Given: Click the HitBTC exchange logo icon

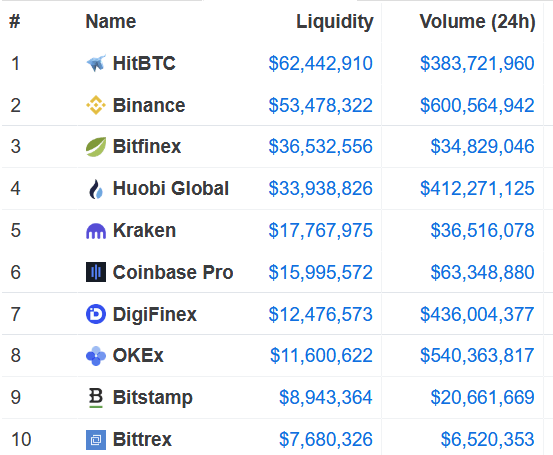Looking at the screenshot, I should coord(96,63).
